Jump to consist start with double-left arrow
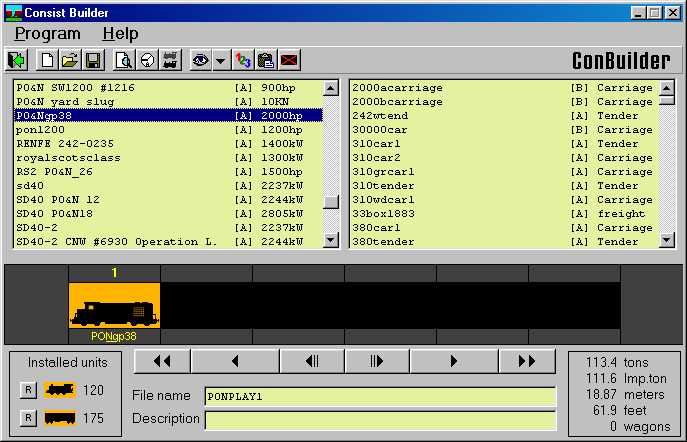 (162, 361)
